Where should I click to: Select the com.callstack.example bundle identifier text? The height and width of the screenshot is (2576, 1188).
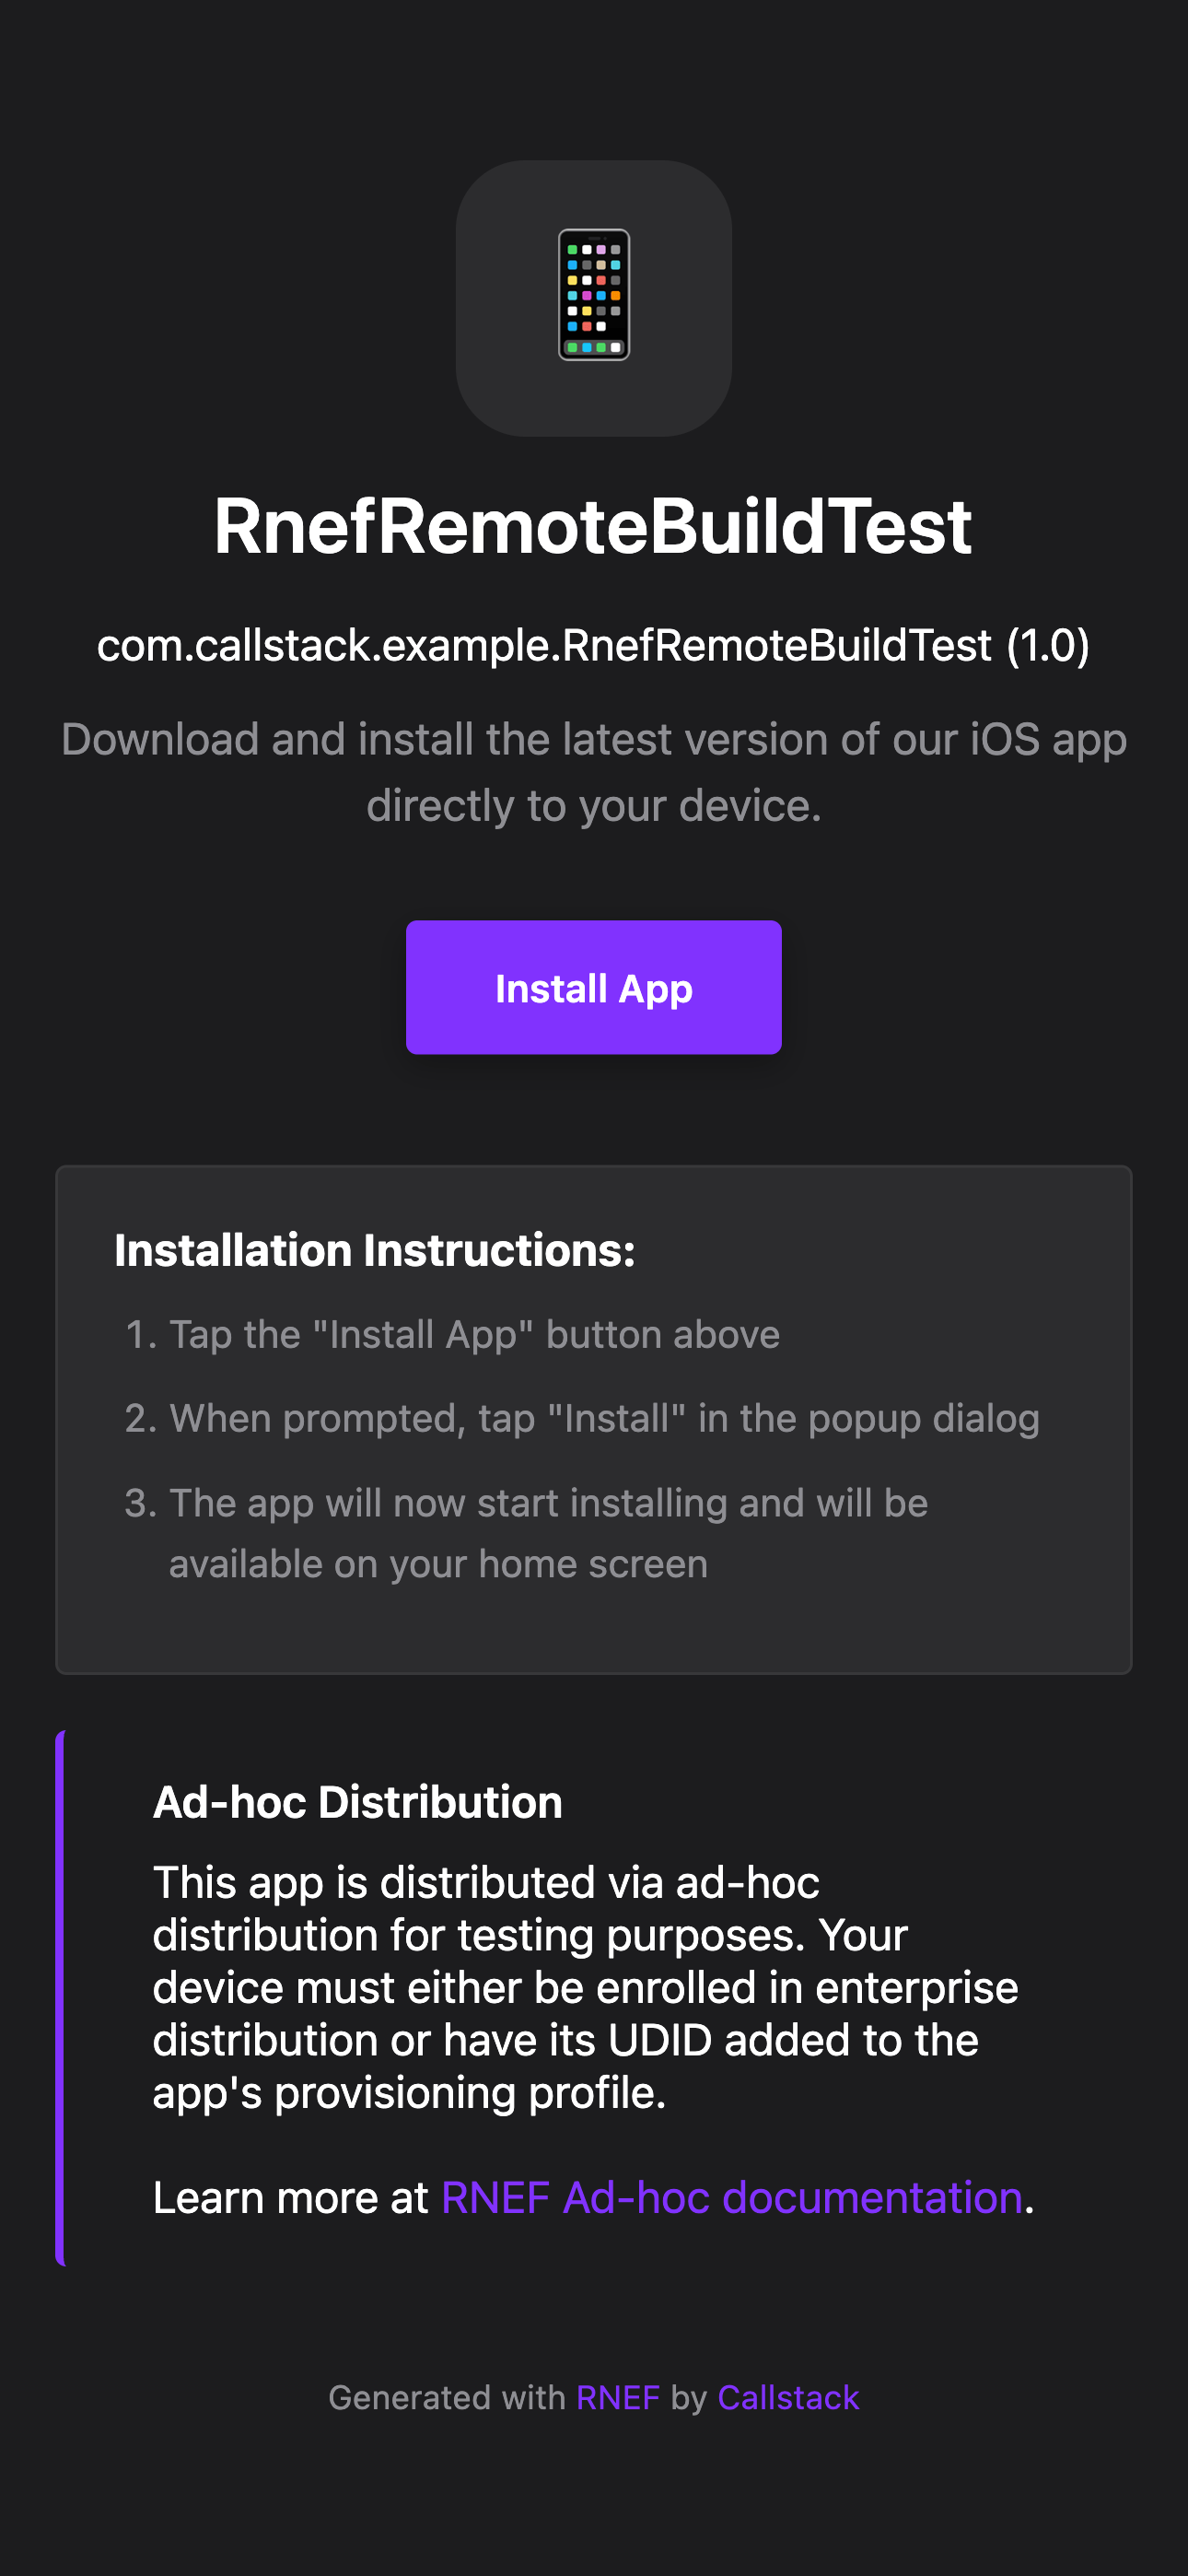(x=593, y=645)
